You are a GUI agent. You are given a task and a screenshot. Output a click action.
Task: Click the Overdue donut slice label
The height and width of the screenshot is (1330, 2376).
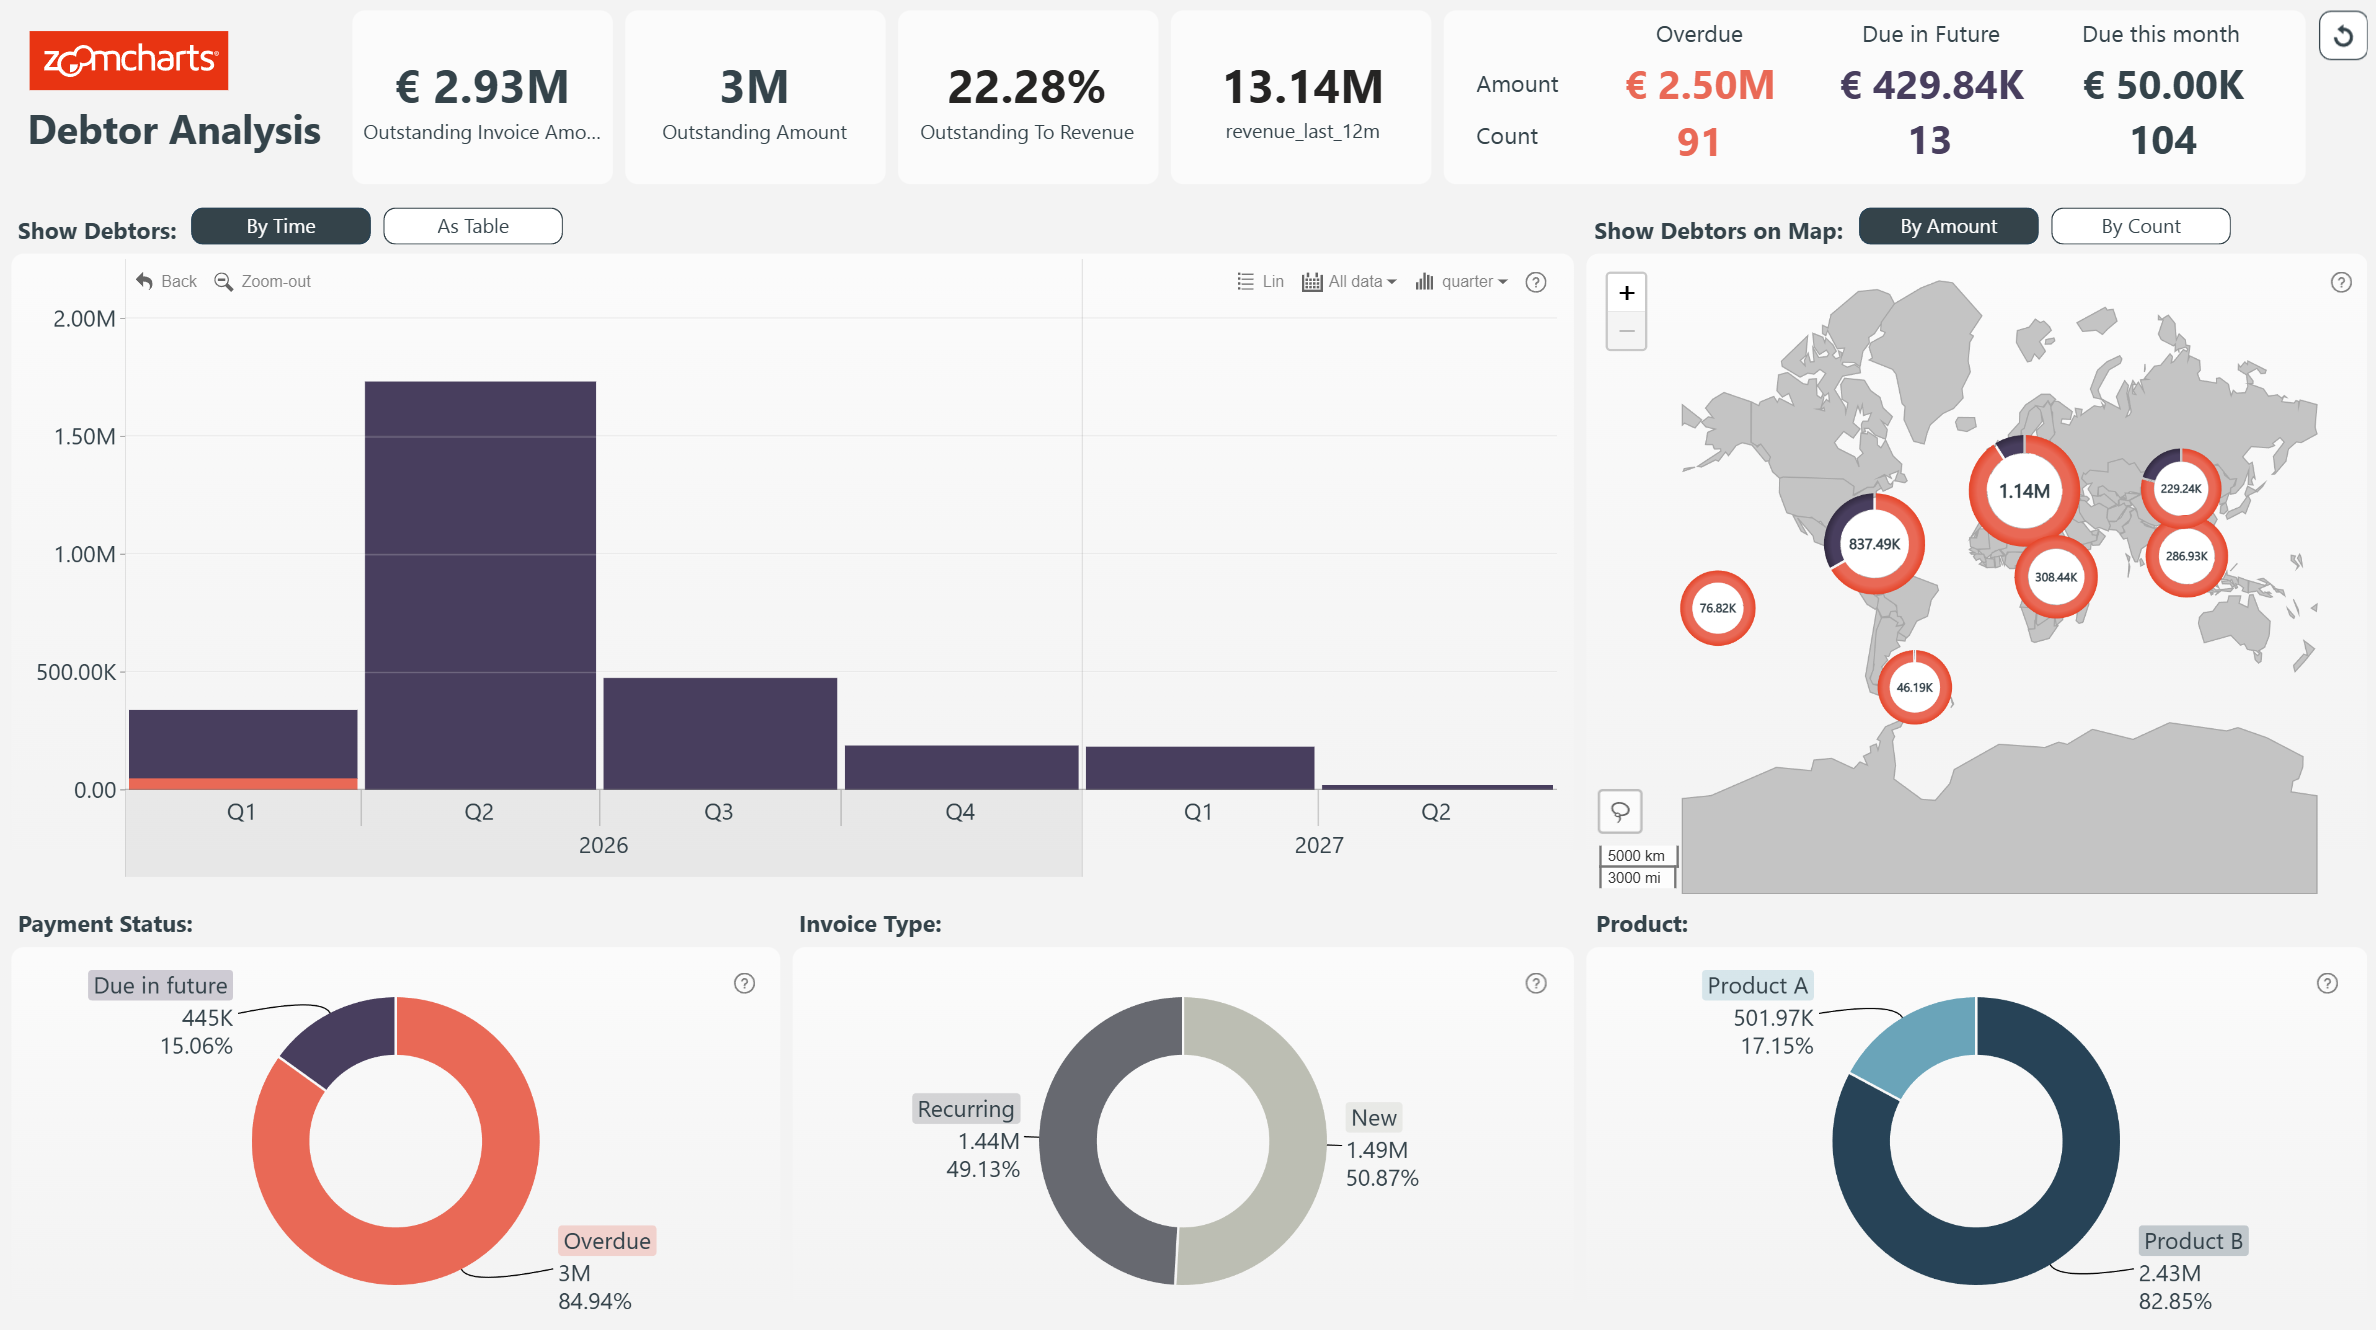click(x=606, y=1241)
